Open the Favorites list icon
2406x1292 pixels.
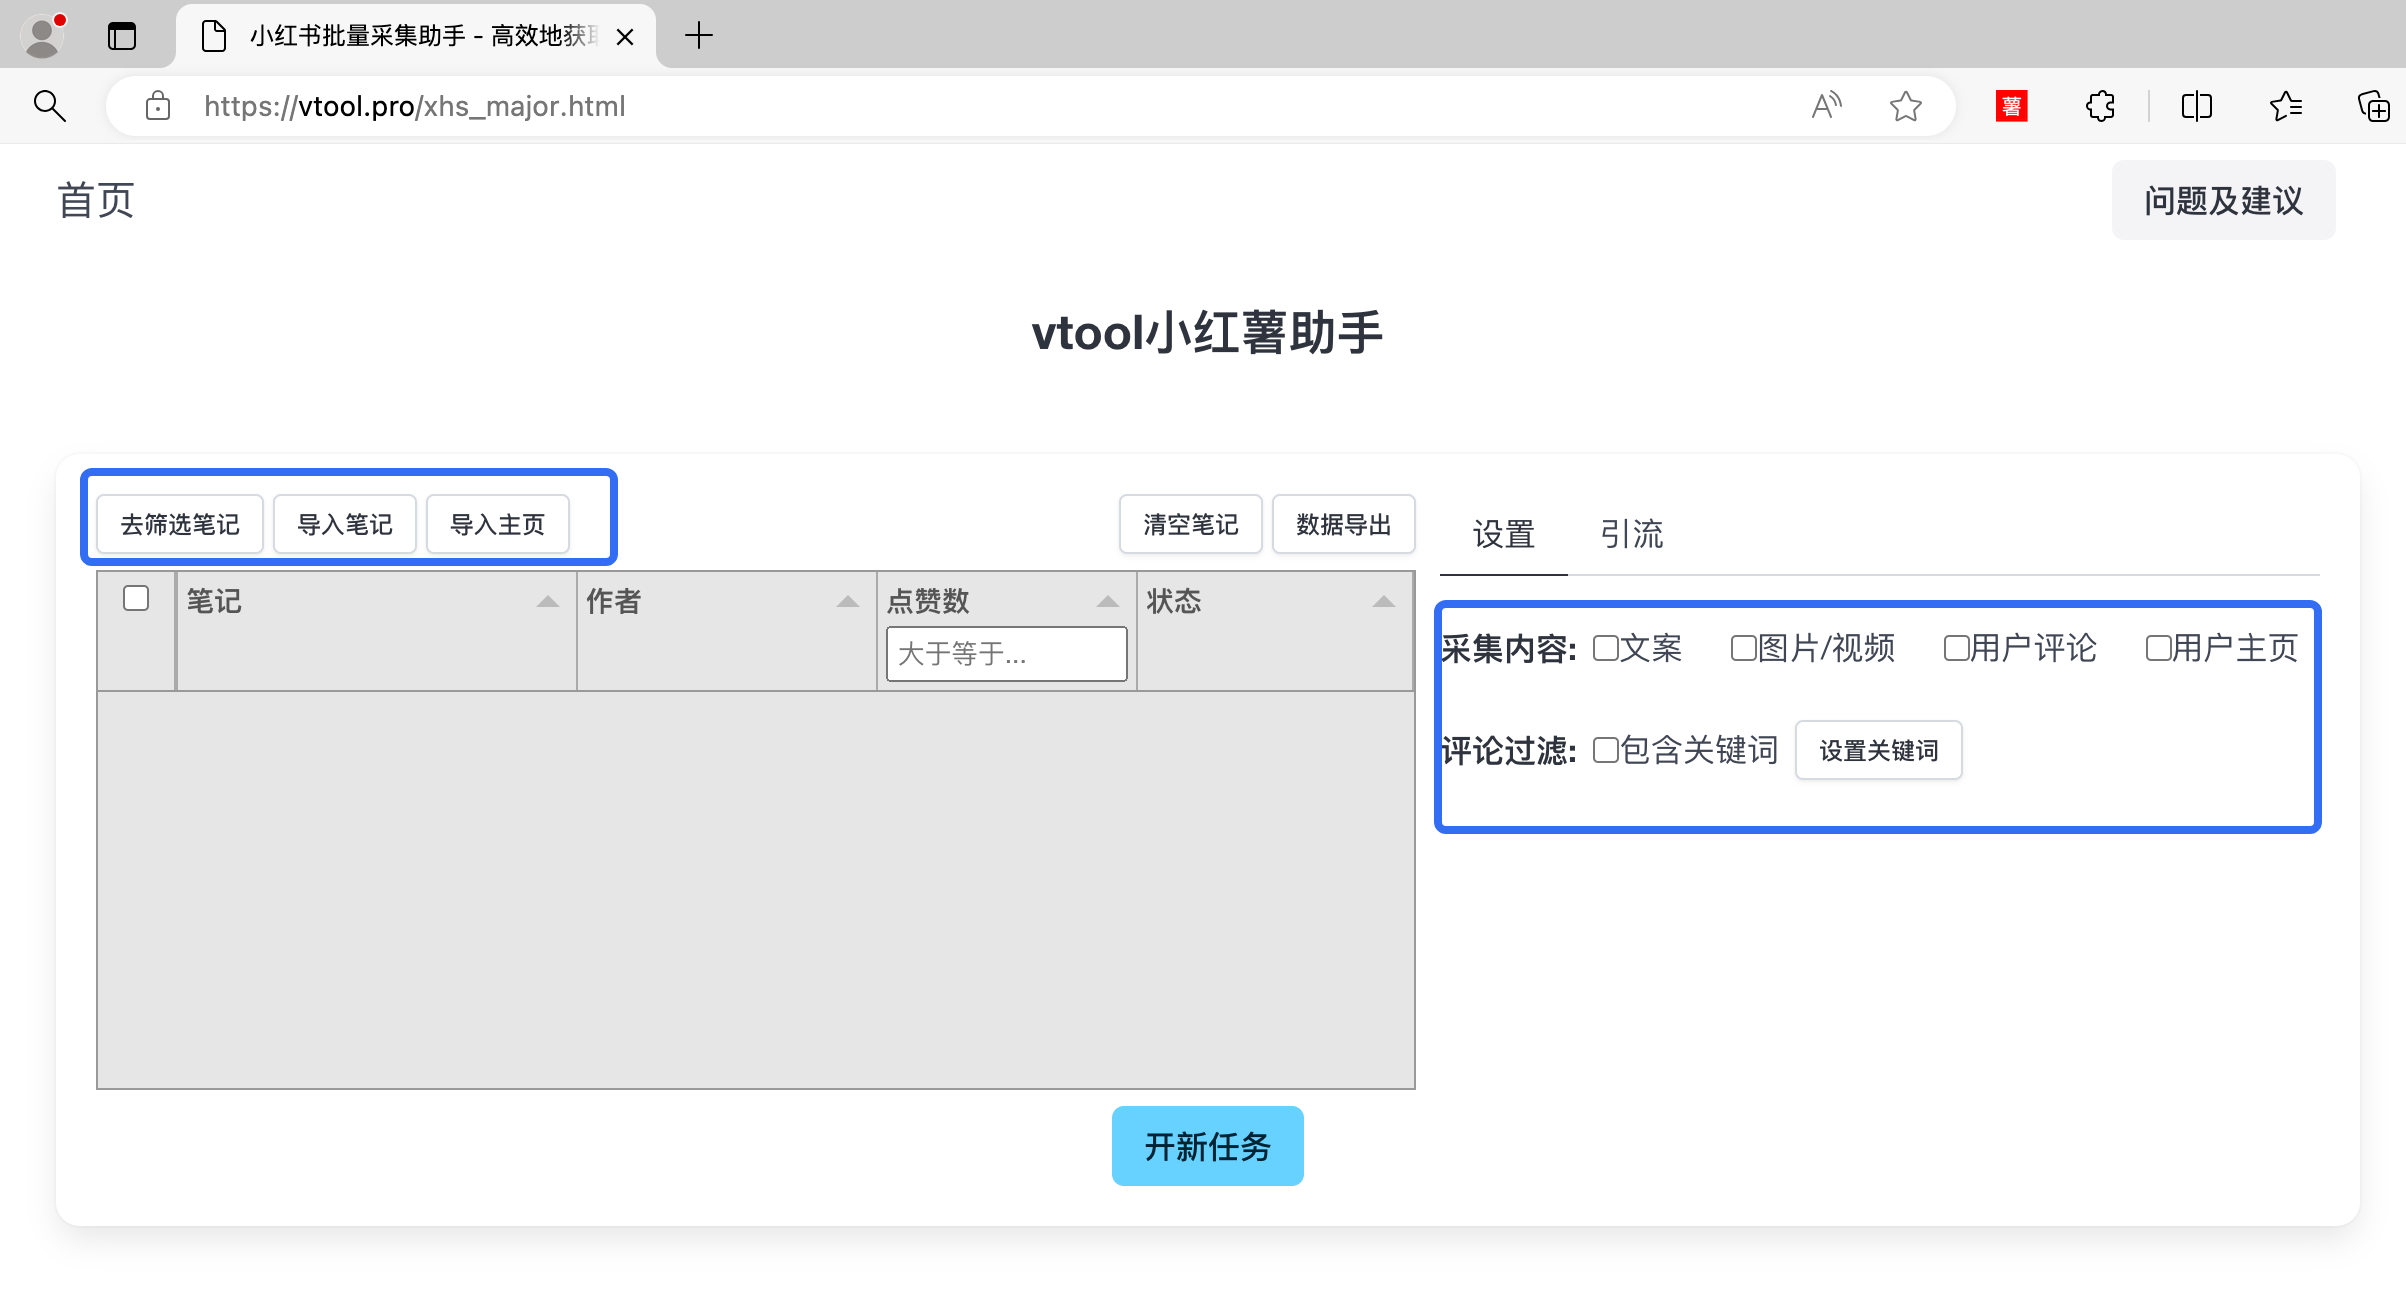tap(2286, 106)
